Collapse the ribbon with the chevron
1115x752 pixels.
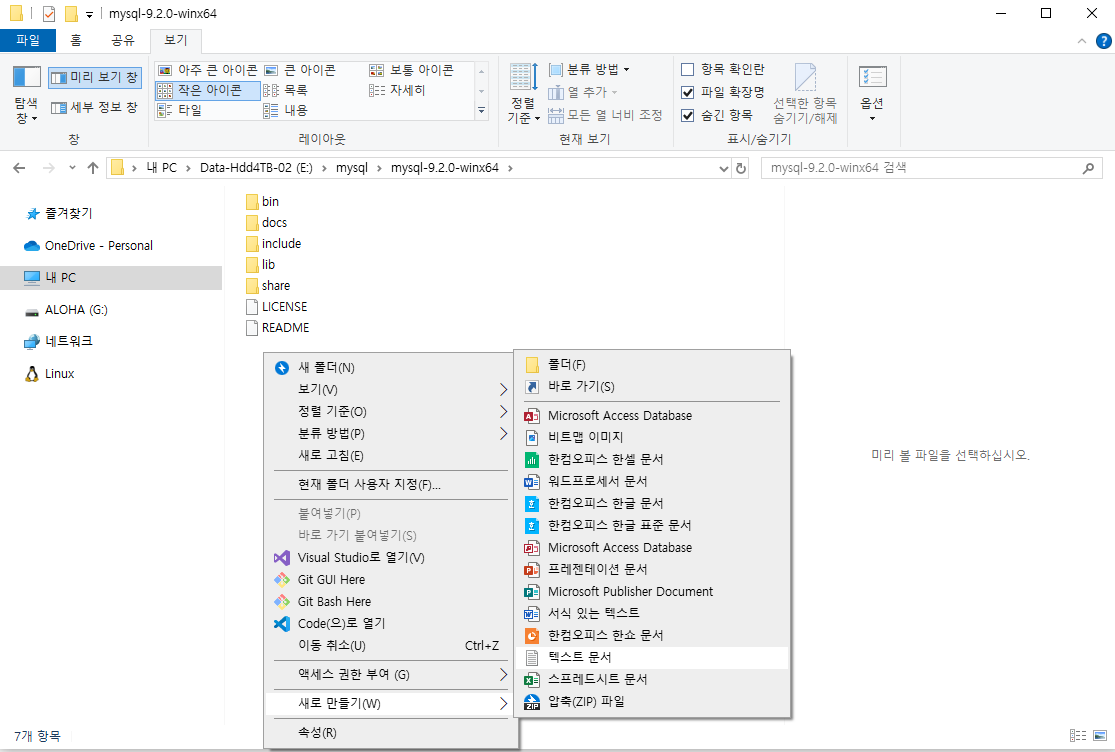coord(1082,41)
